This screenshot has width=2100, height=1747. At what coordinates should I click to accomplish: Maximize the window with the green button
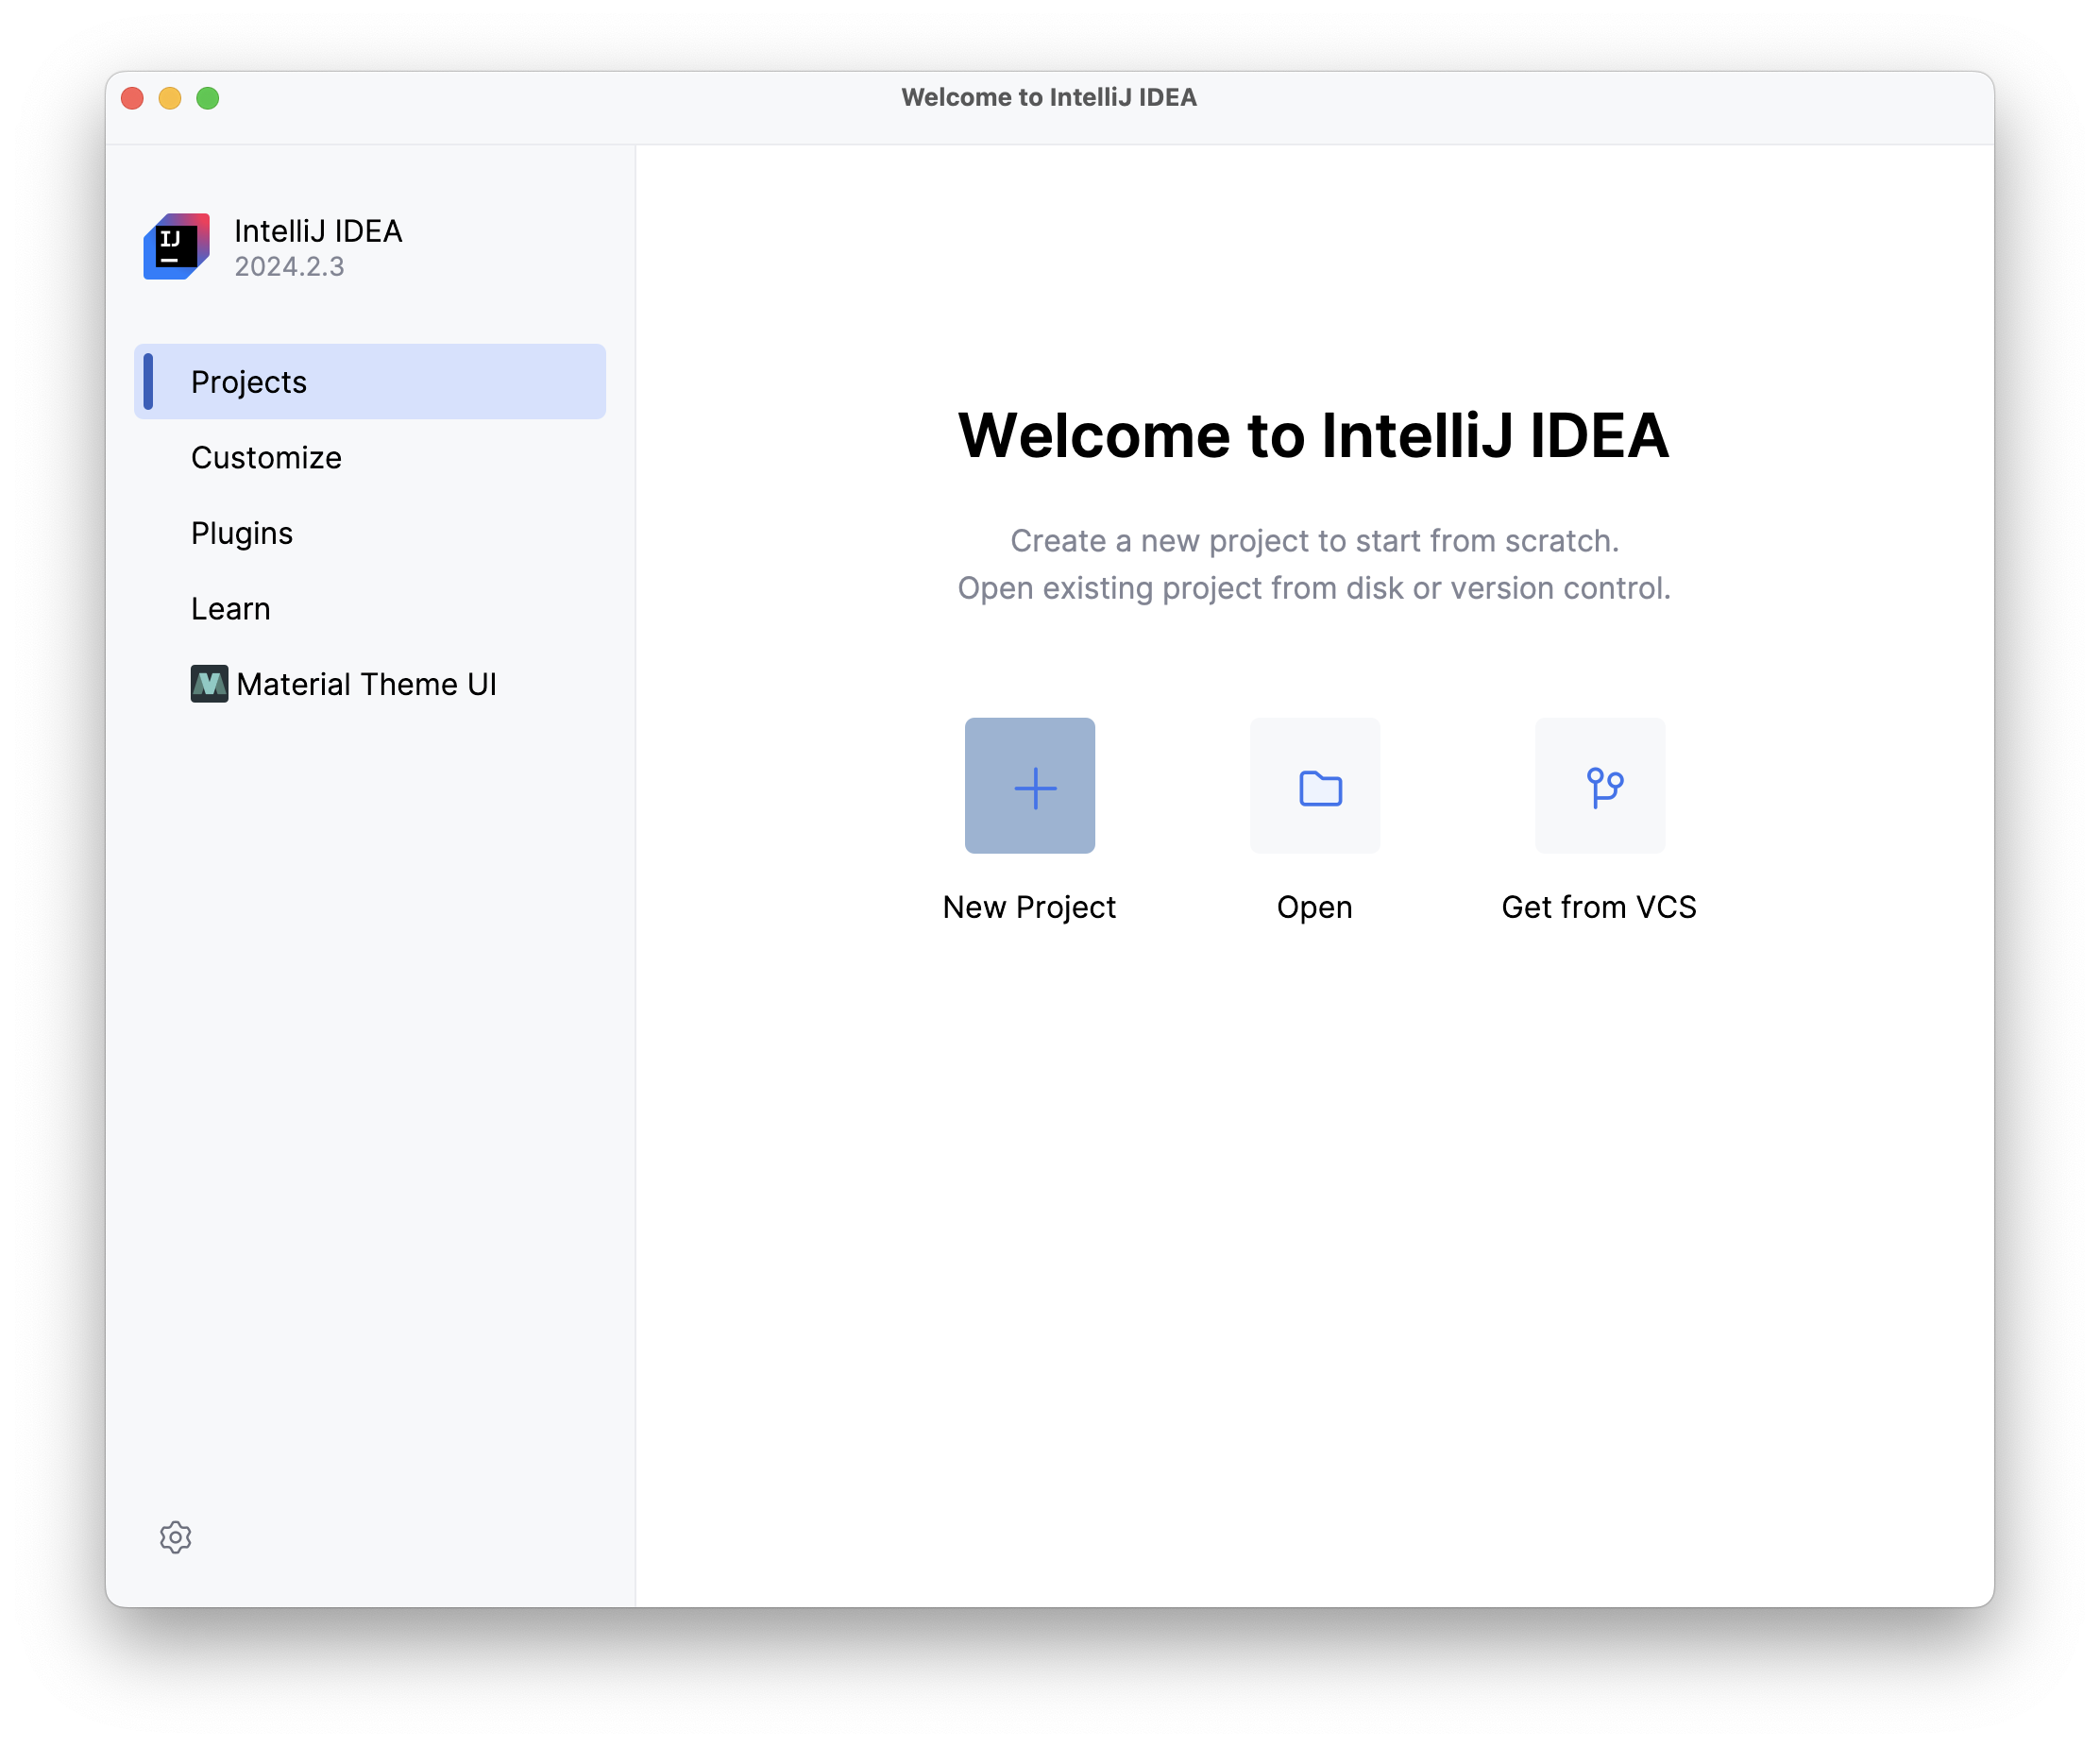pos(208,98)
